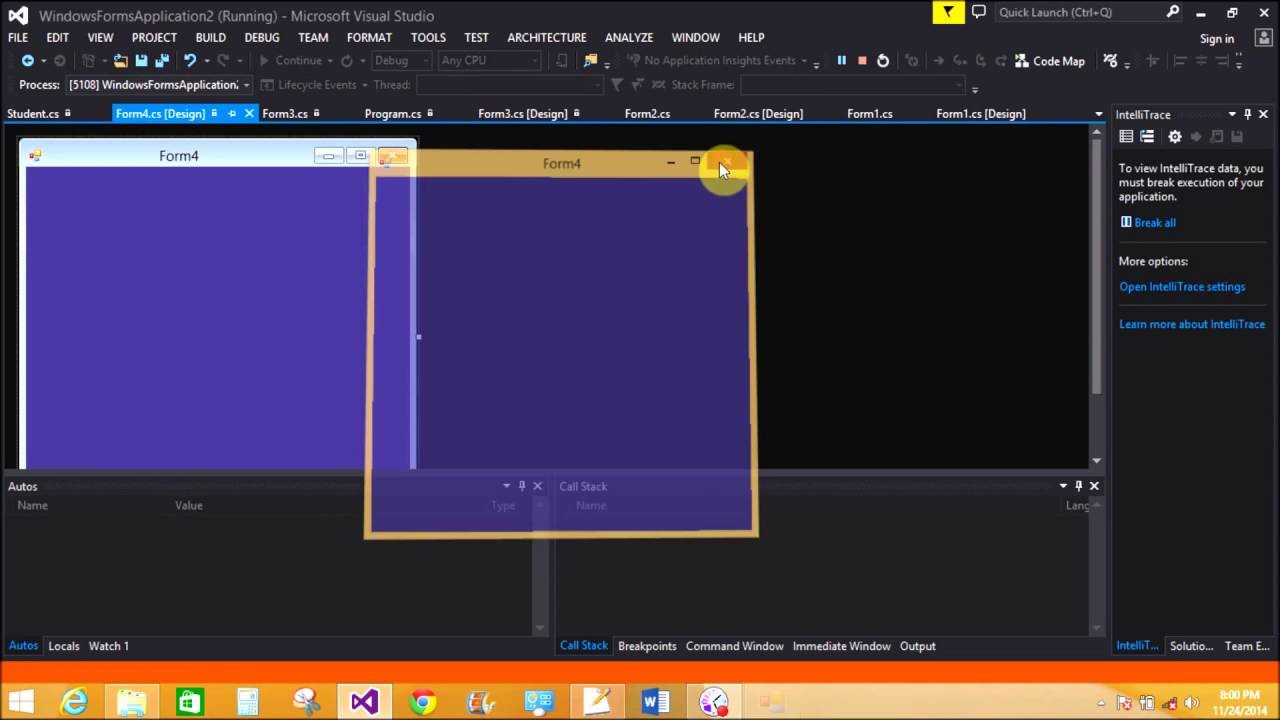1280x720 pixels.
Task: Open Internet Explorer from the taskbar
Action: point(75,702)
